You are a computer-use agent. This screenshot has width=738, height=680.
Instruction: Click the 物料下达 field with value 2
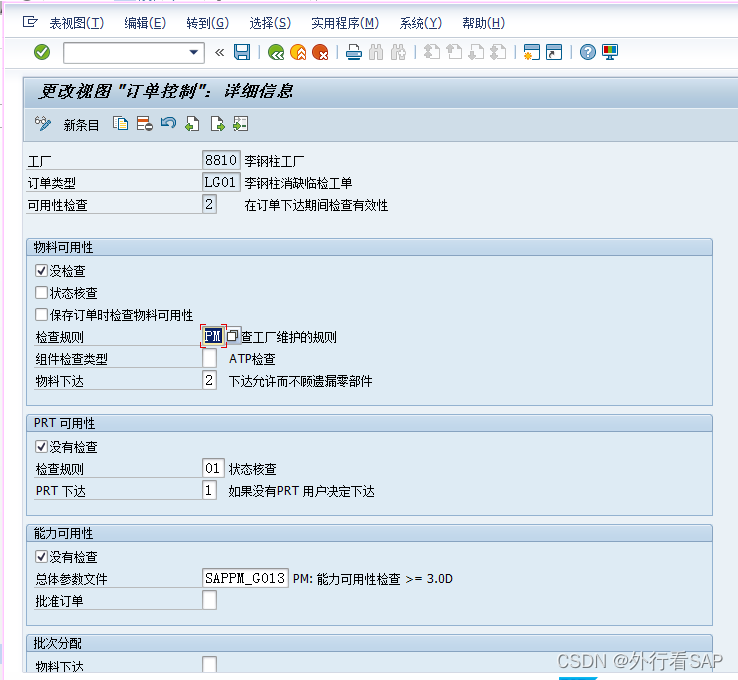coord(209,380)
